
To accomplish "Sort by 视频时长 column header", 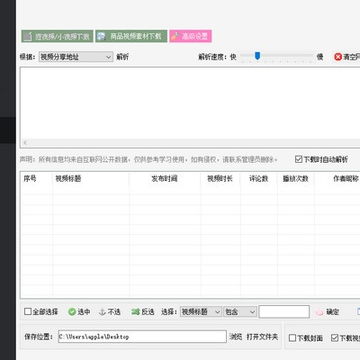I will 221,179.
